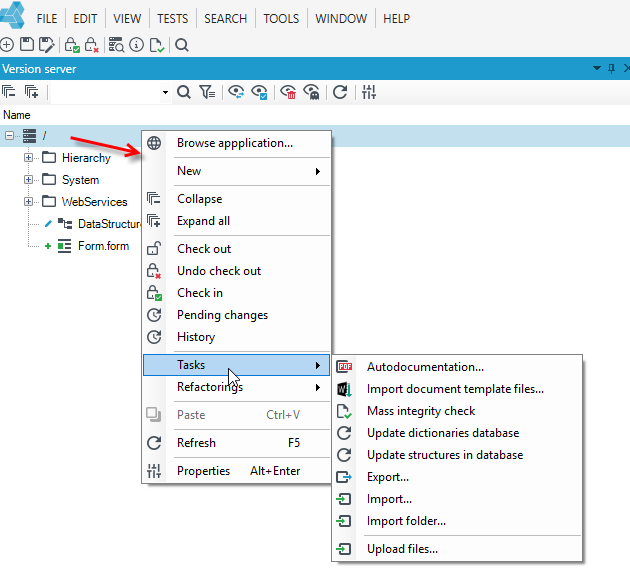This screenshot has width=630, height=575.
Task: Select Update structures in database
Action: click(x=457, y=455)
